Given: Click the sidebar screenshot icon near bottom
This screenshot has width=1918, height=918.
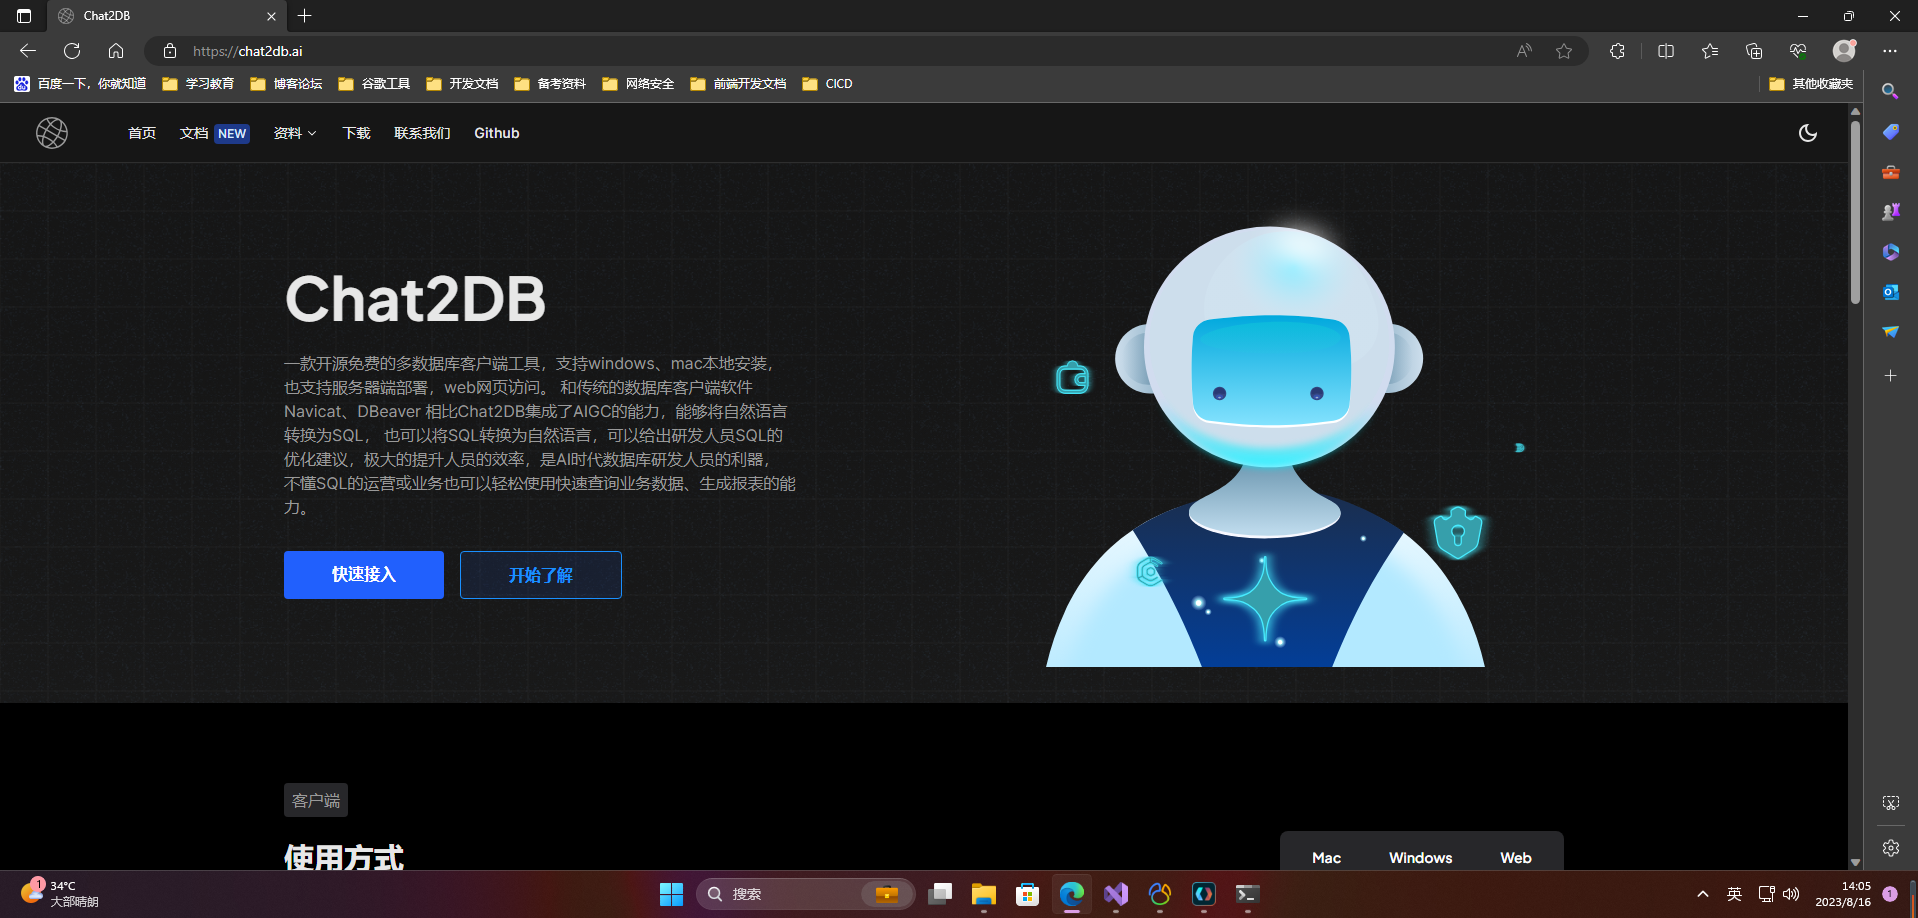Looking at the screenshot, I should click(1890, 803).
